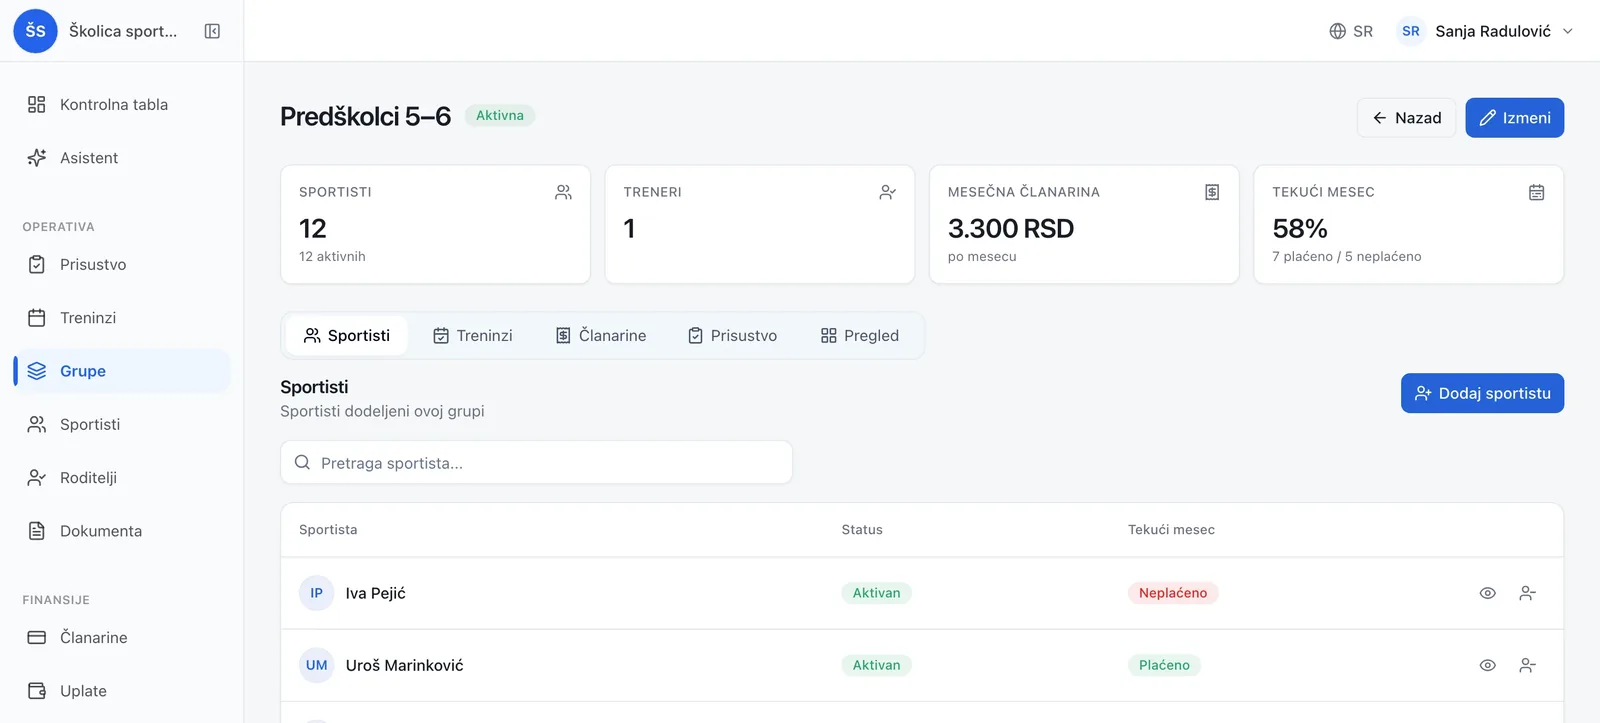Switch to the Prisustvo tab
The width and height of the screenshot is (1600, 723).
pos(732,335)
